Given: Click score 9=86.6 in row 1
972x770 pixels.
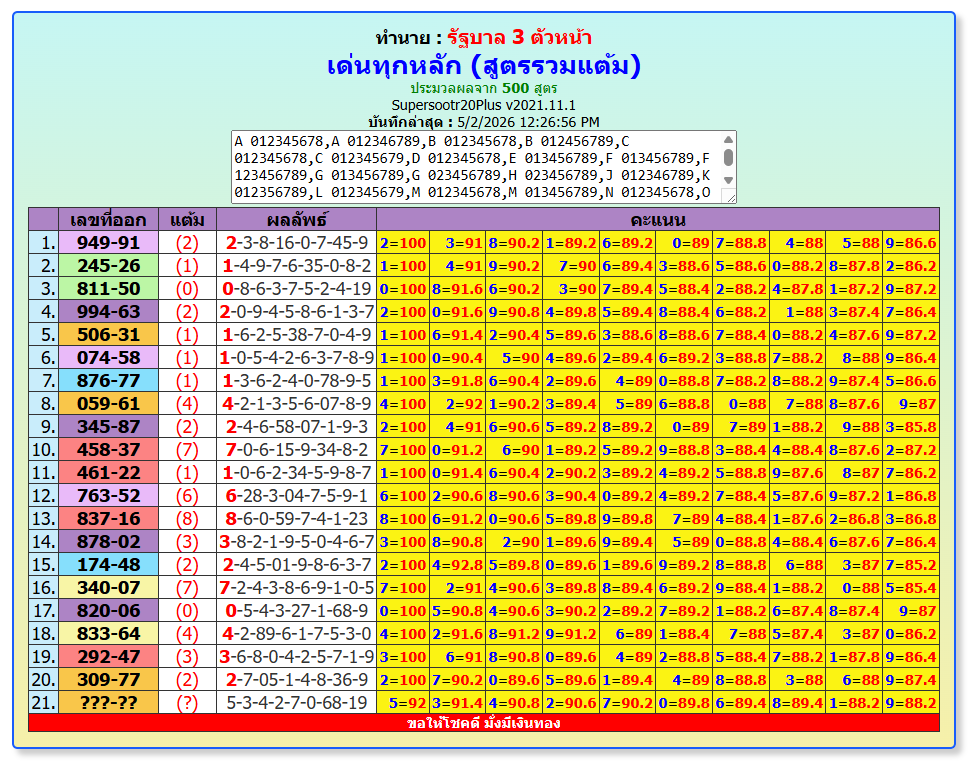Looking at the screenshot, I should coord(911,242).
